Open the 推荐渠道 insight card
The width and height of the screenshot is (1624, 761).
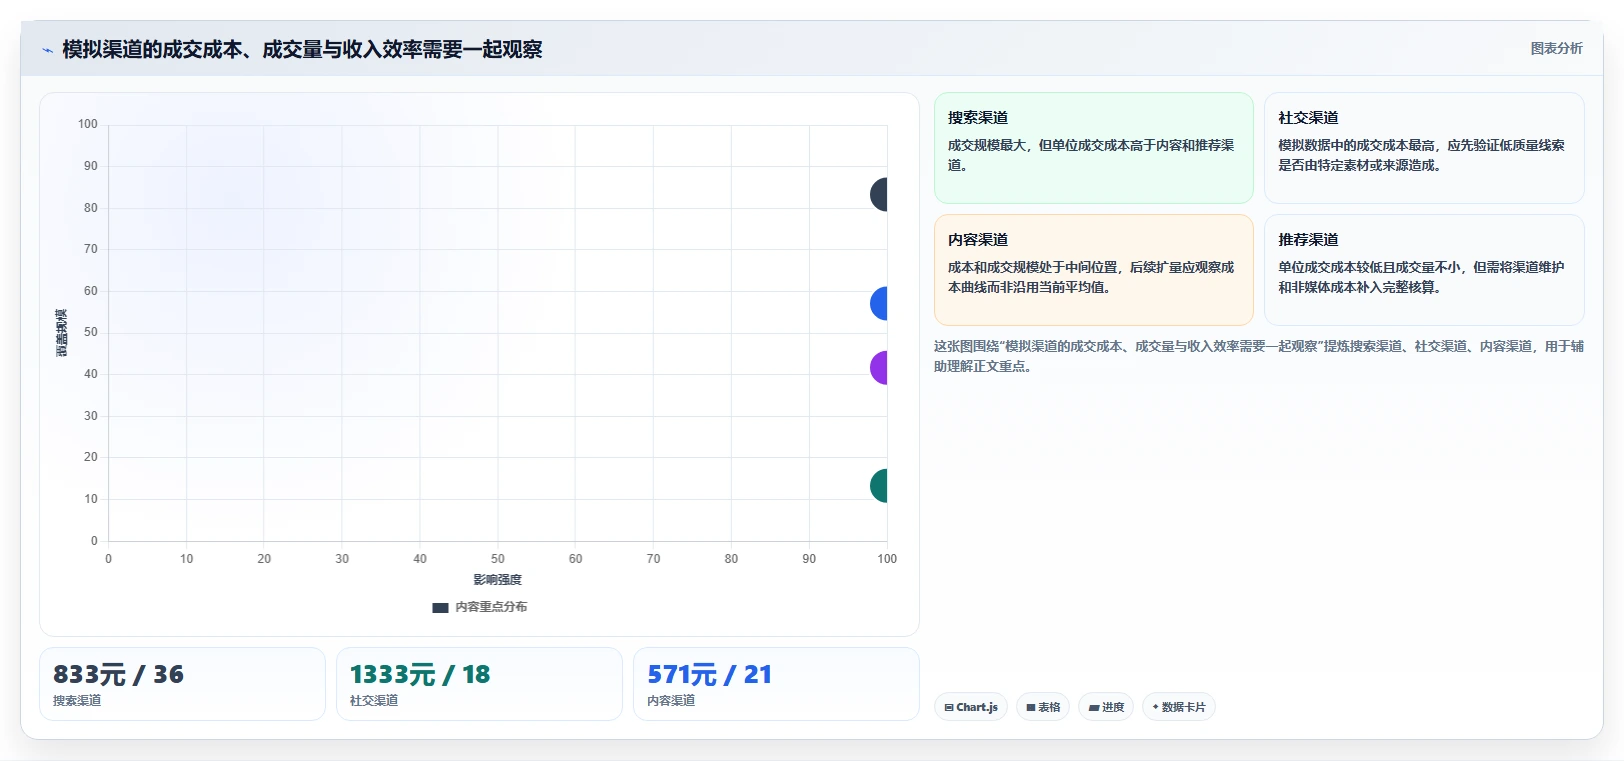tap(1424, 270)
